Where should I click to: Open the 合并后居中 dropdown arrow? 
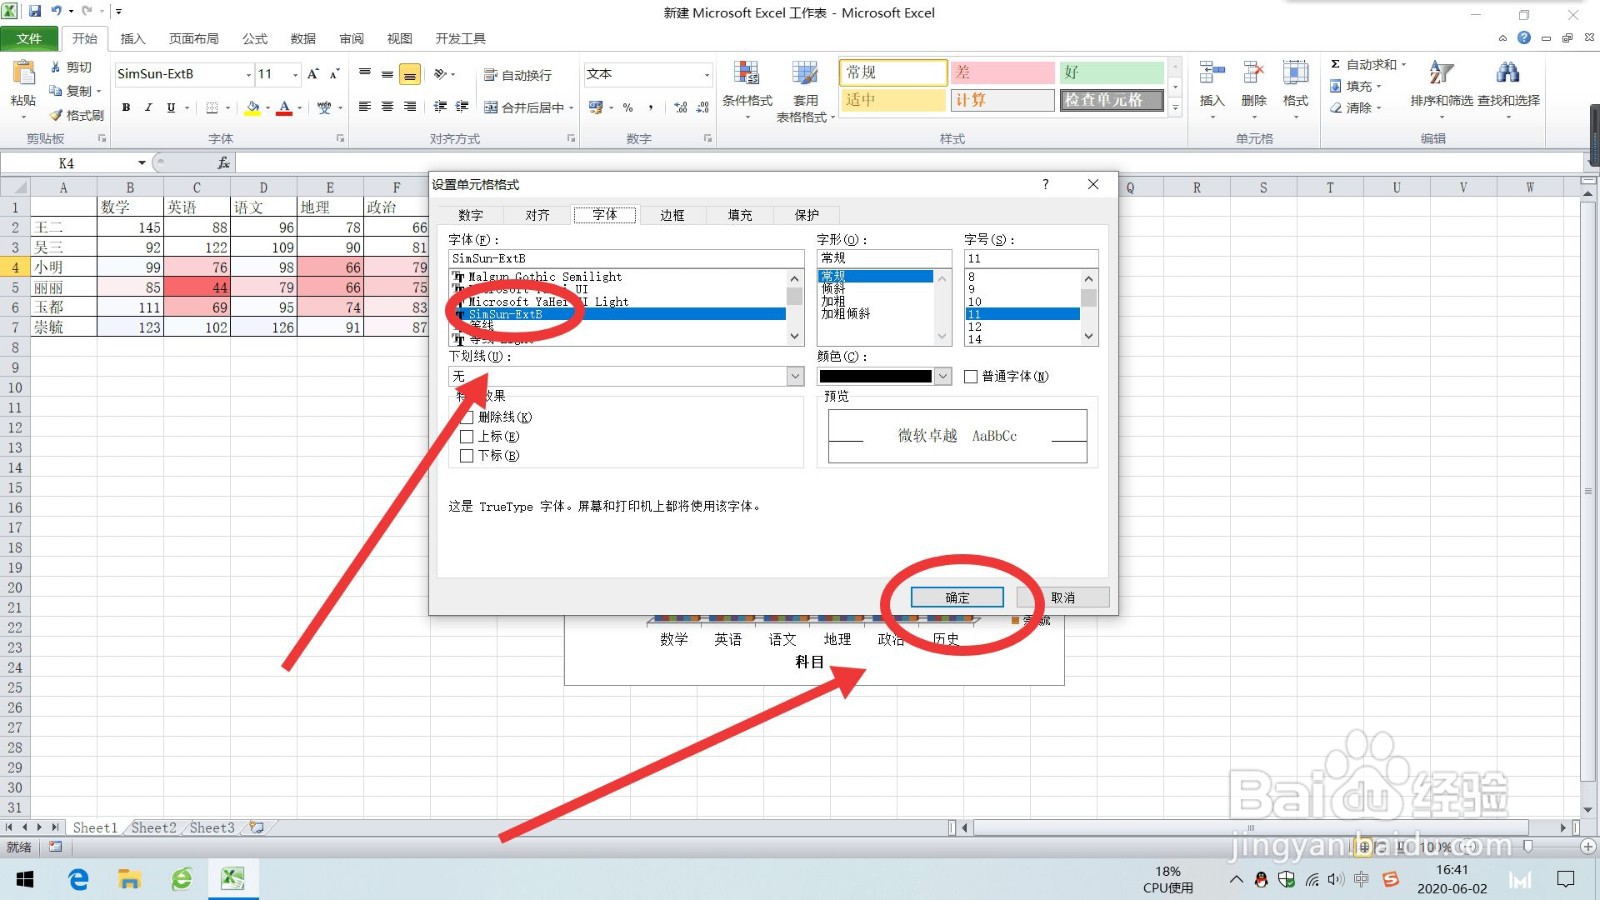571,107
